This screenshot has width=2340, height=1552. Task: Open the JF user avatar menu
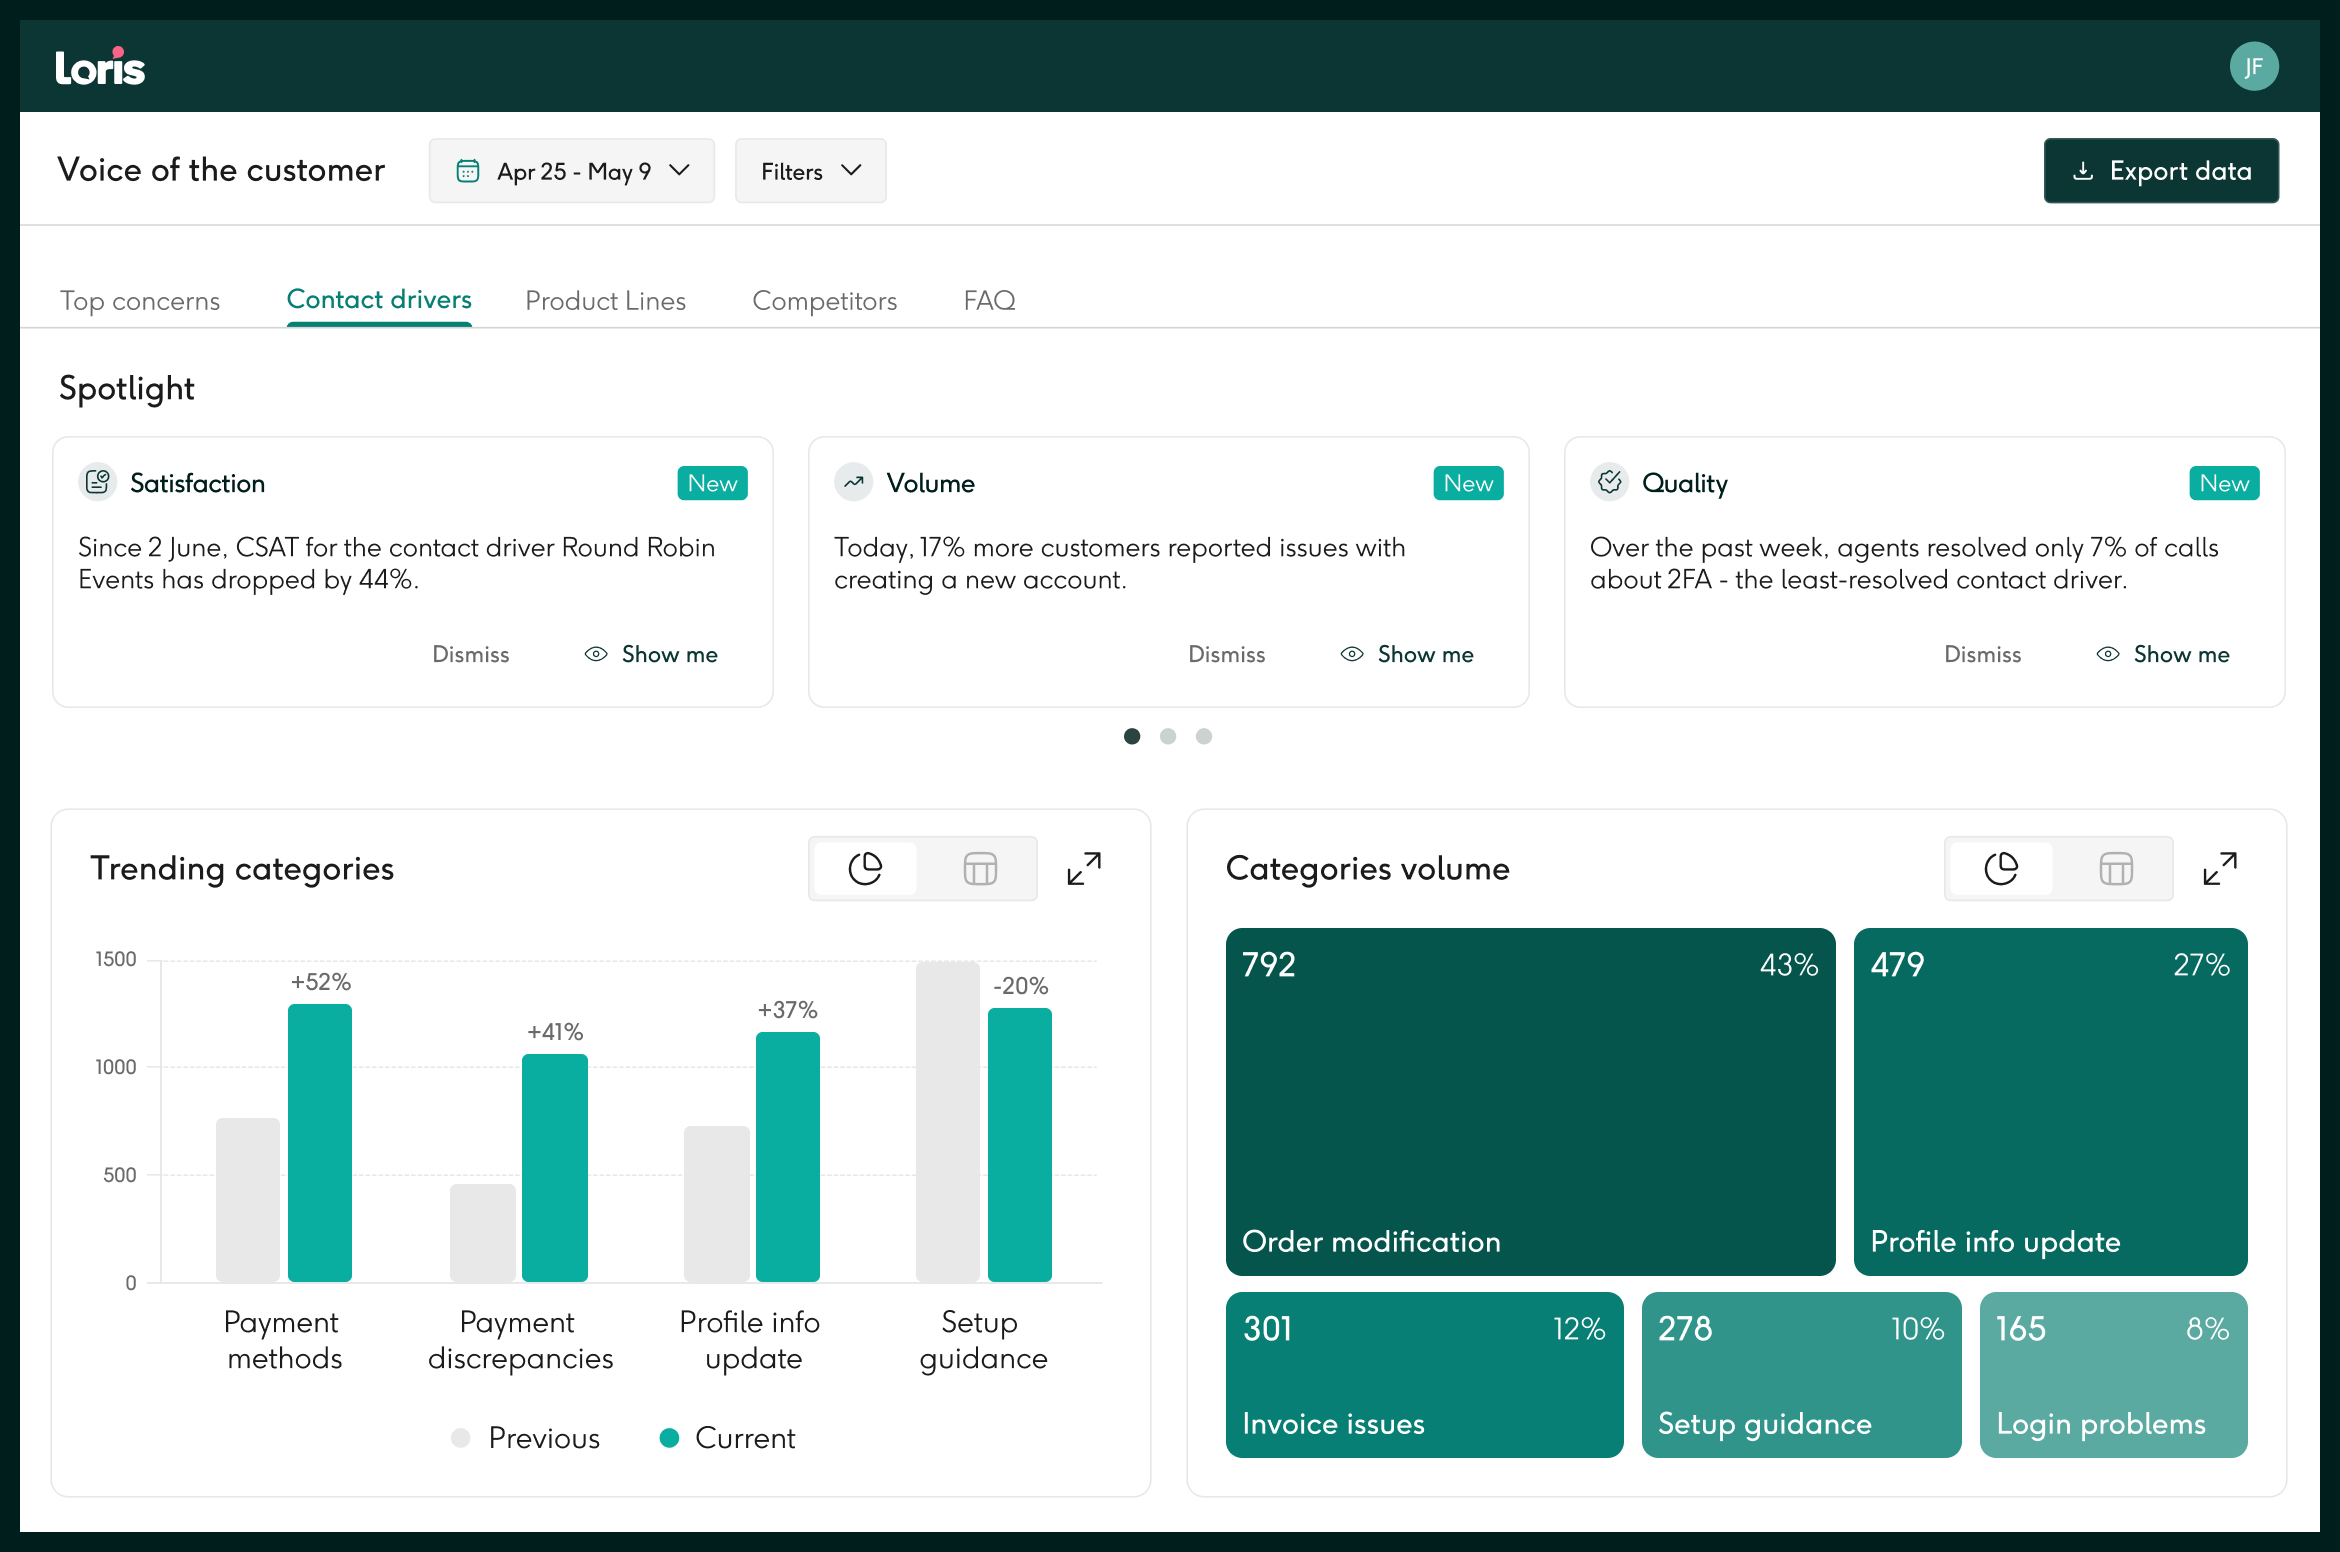(2255, 65)
